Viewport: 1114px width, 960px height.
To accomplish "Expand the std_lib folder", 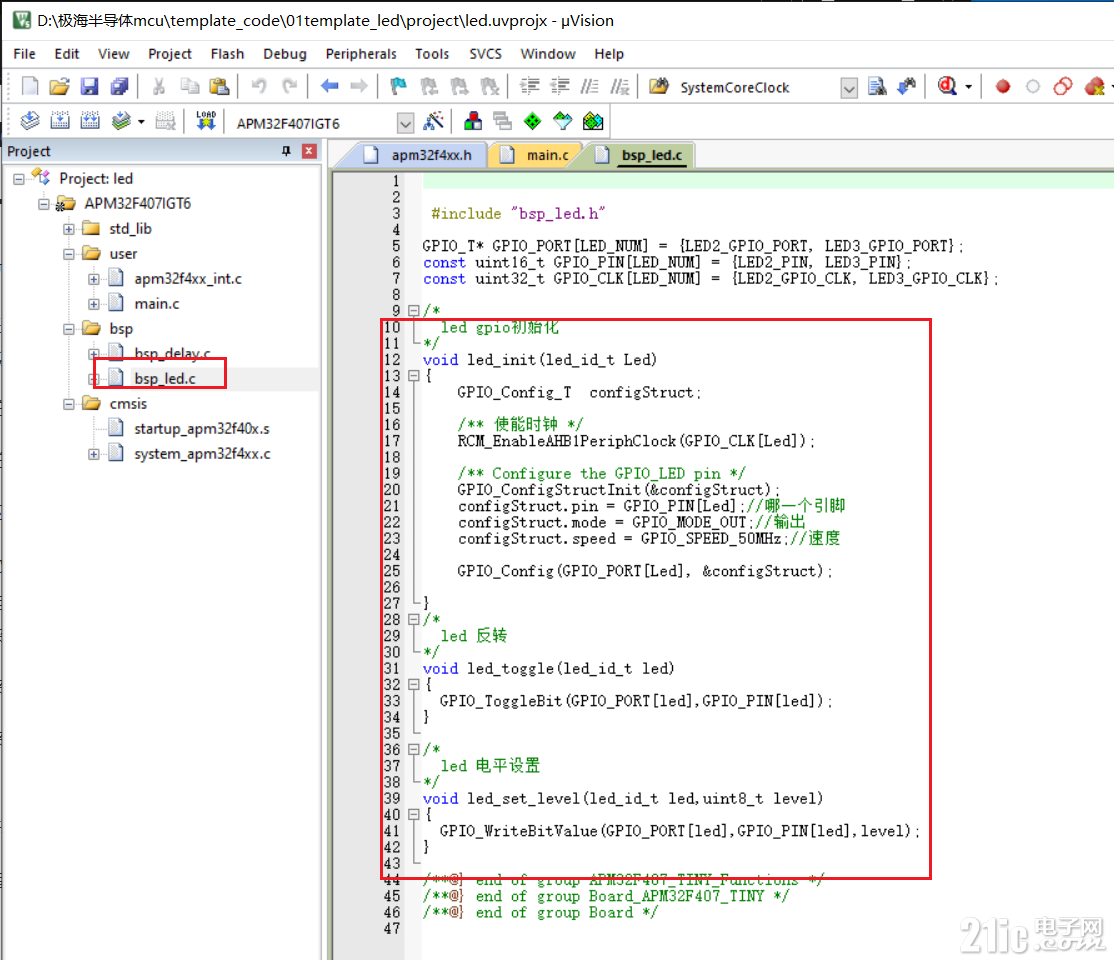I will (69, 229).
